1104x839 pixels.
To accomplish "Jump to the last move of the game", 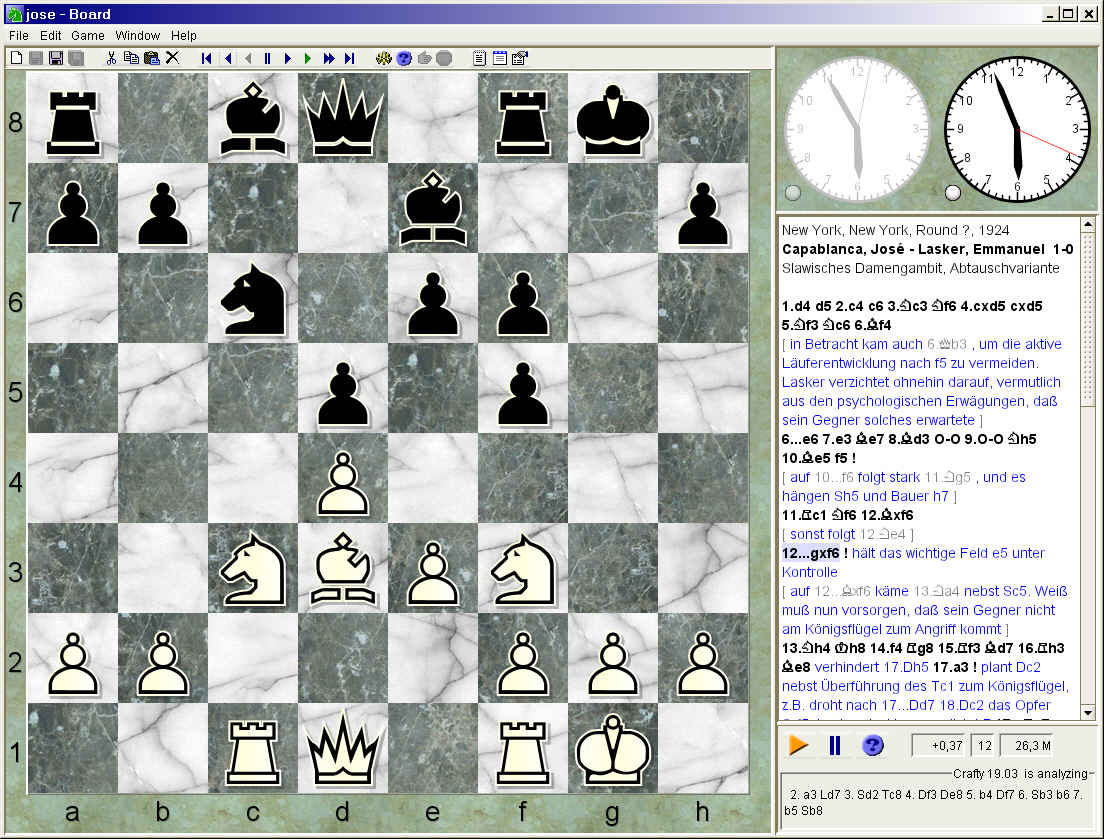I will 349,58.
